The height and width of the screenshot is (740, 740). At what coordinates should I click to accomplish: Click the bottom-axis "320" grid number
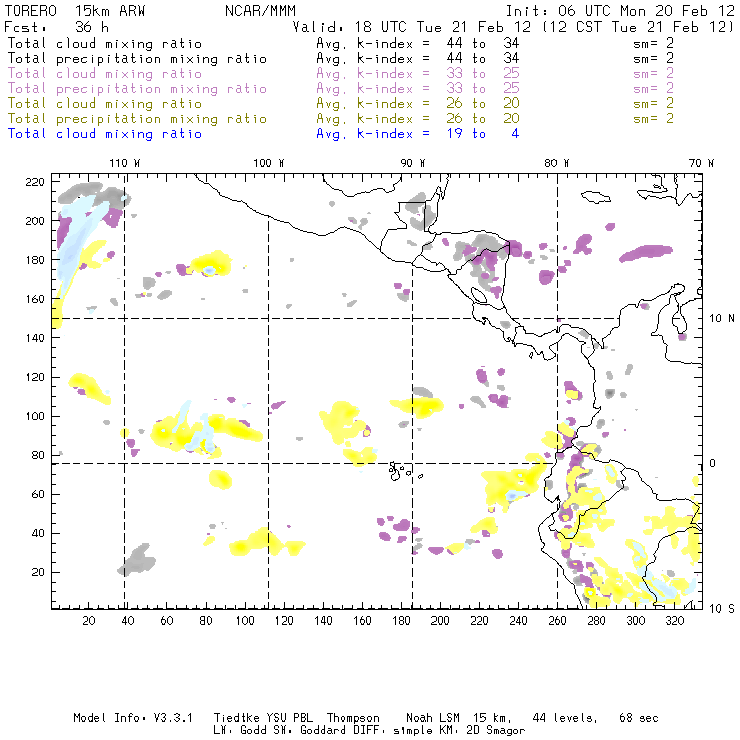point(674,621)
